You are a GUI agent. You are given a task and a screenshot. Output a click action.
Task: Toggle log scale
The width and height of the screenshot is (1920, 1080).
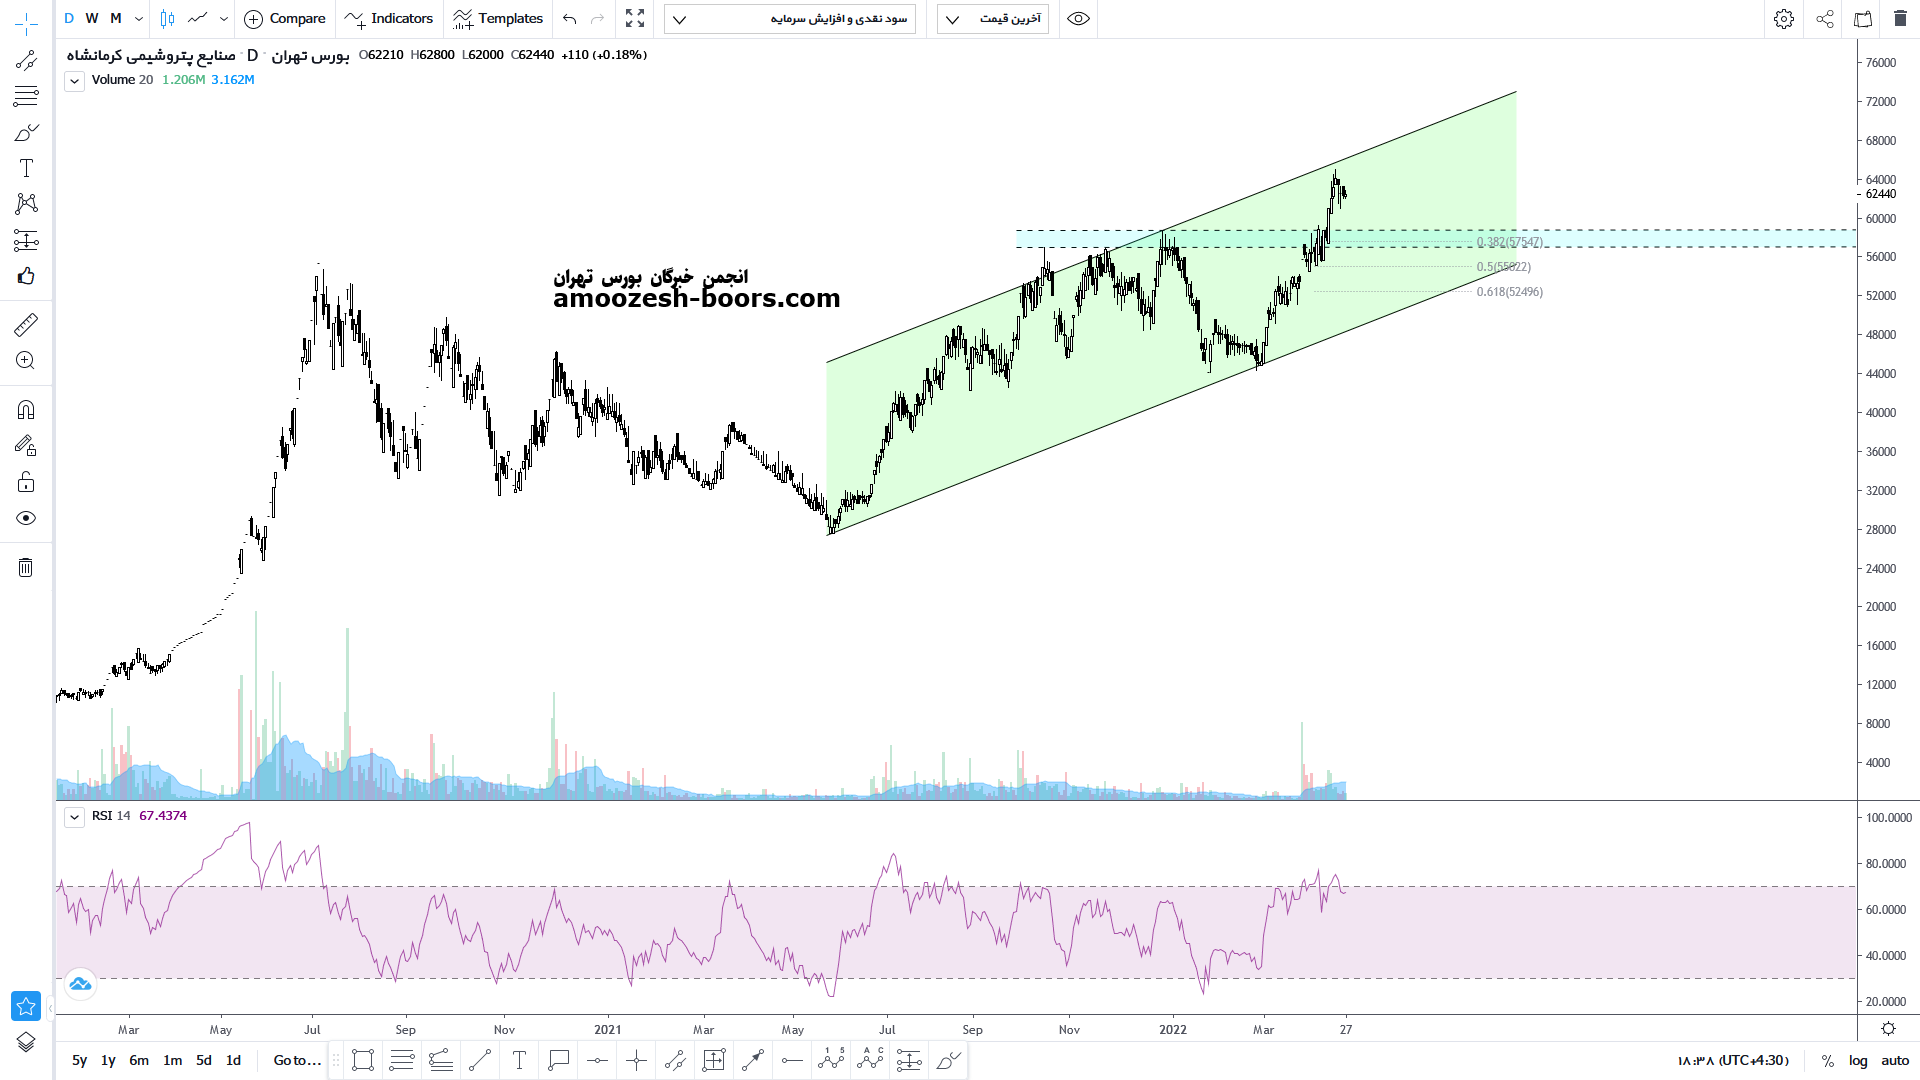pos(1858,1060)
